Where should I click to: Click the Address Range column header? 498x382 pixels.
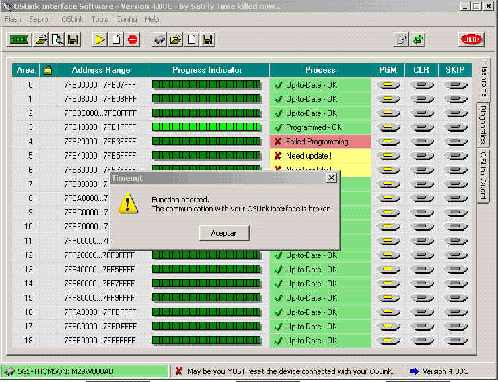pyautogui.click(x=101, y=70)
